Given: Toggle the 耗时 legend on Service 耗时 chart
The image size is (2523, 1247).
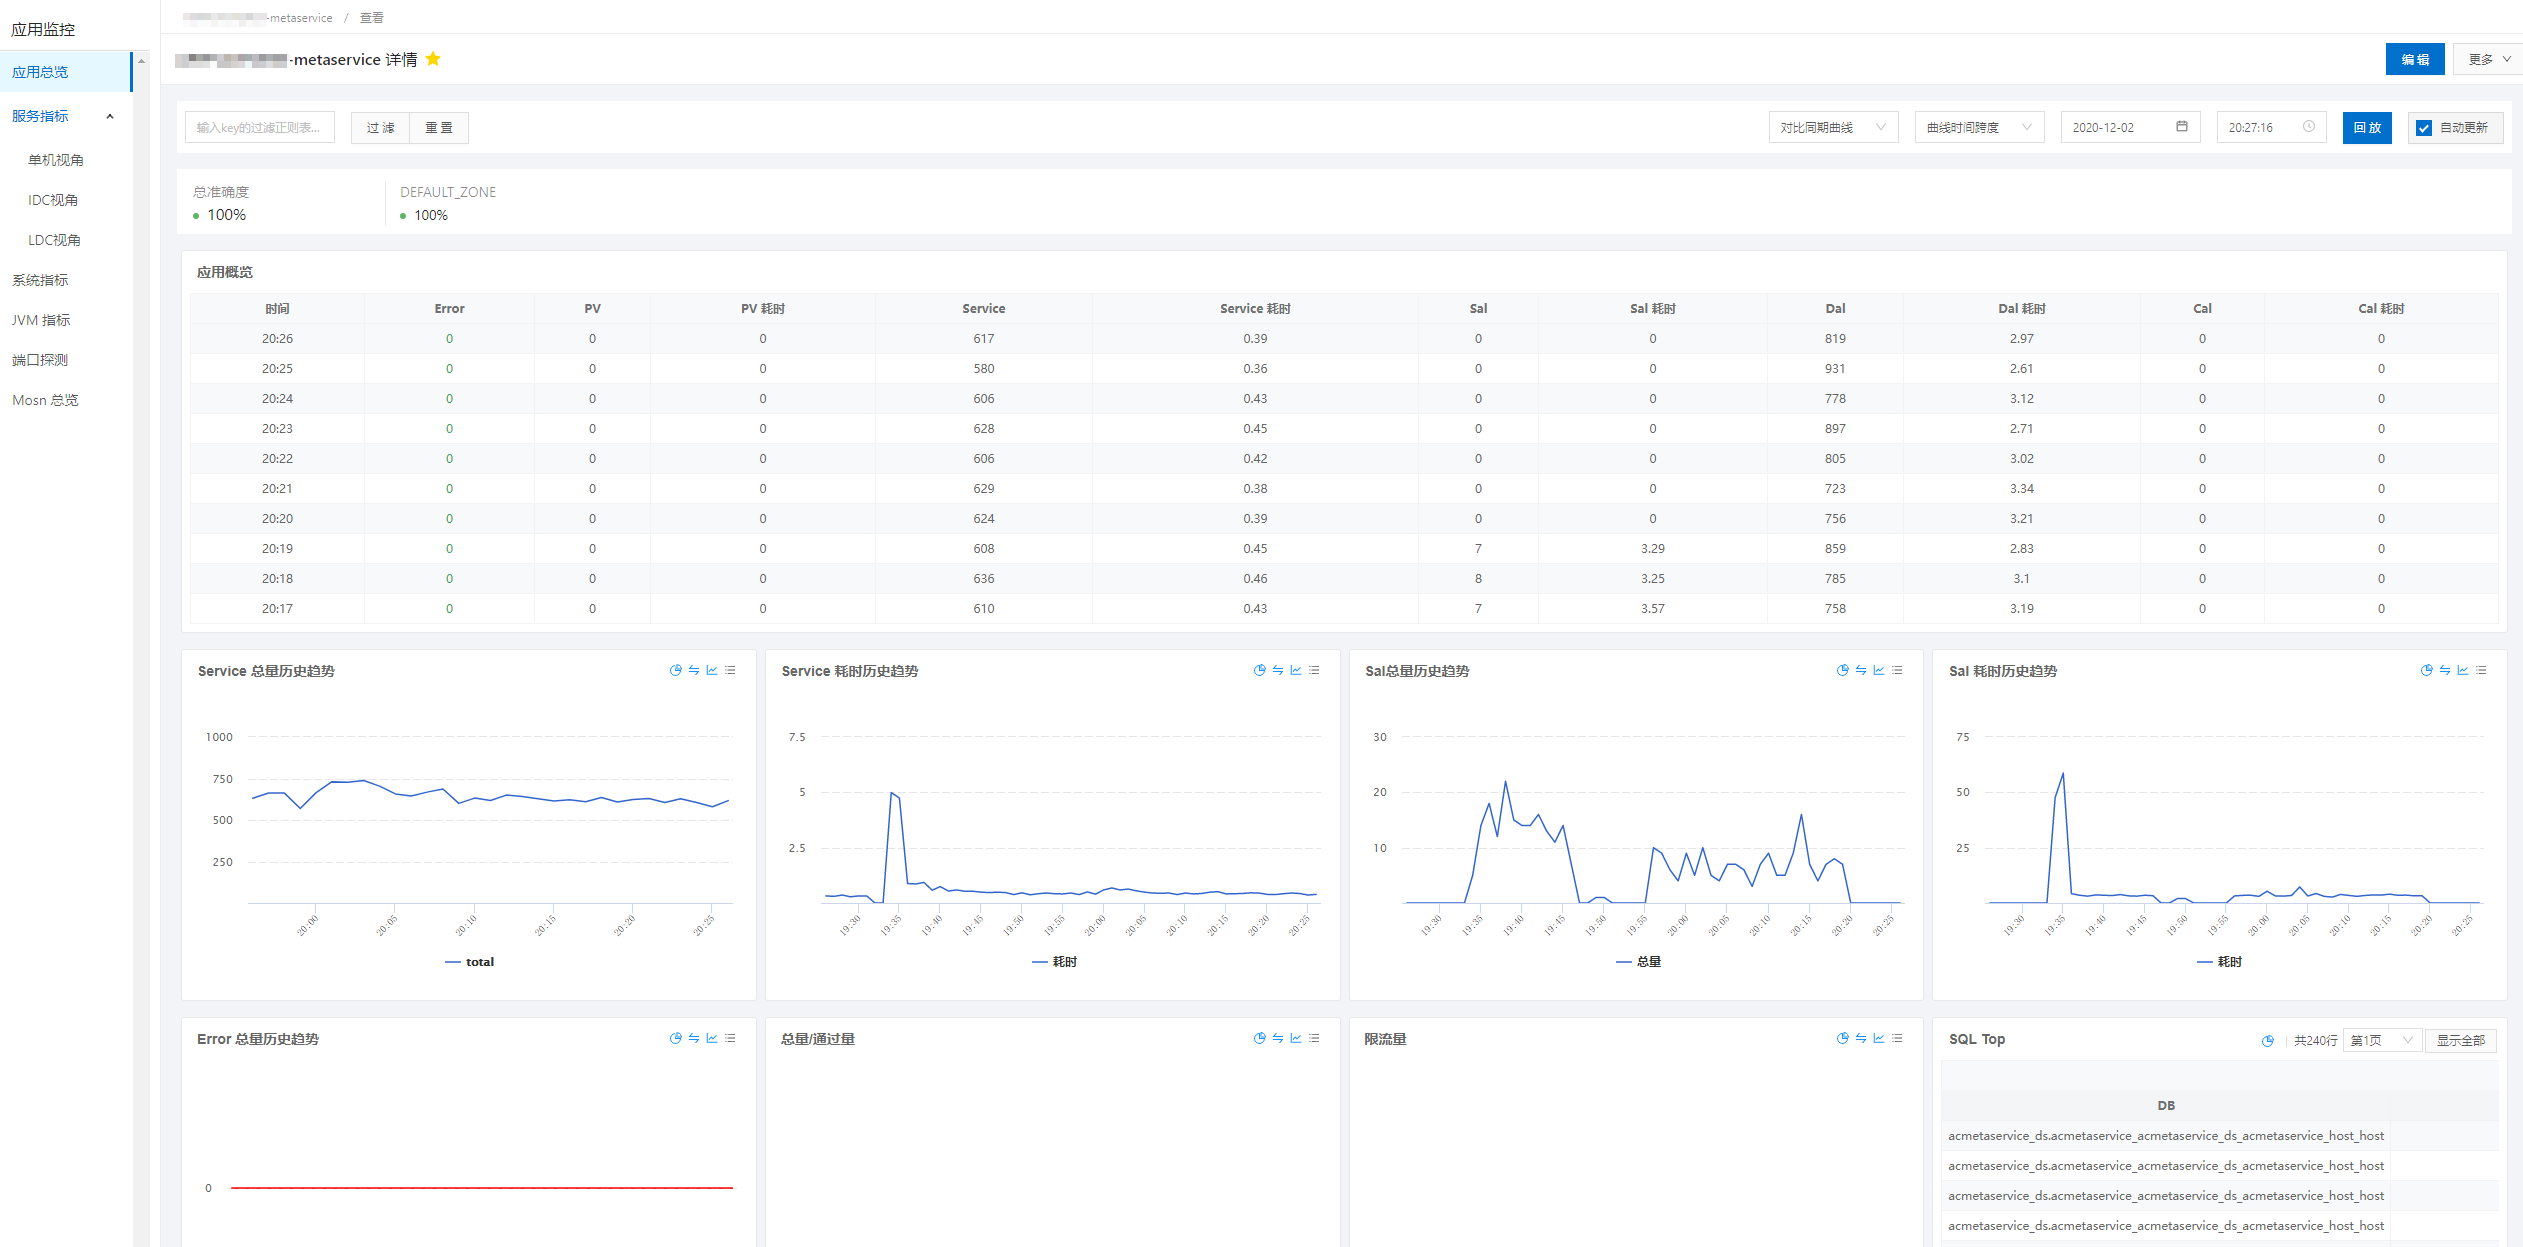Looking at the screenshot, I should (x=1055, y=962).
